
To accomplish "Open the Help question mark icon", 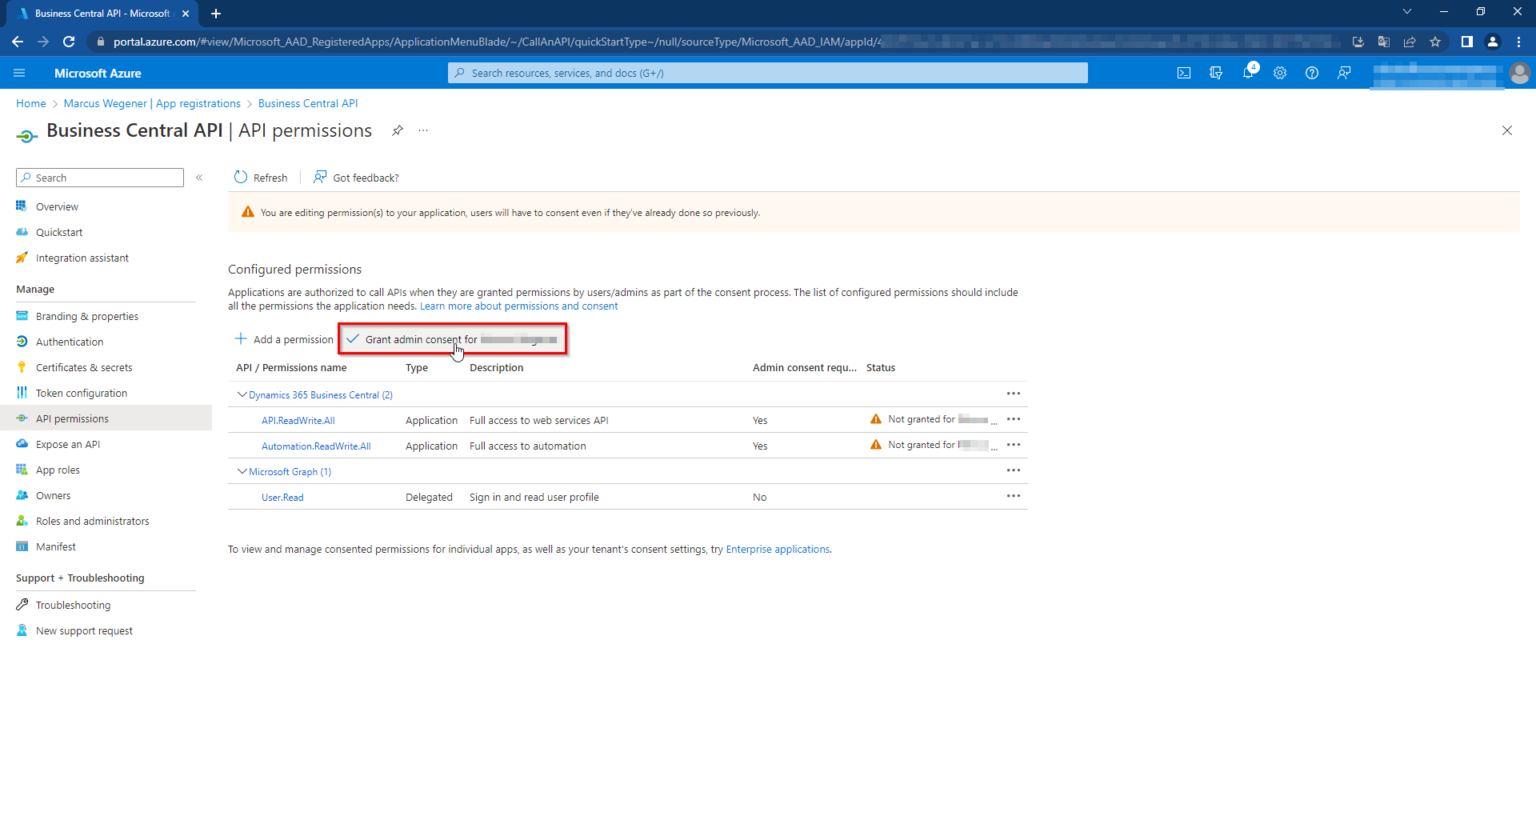I will click(x=1312, y=72).
